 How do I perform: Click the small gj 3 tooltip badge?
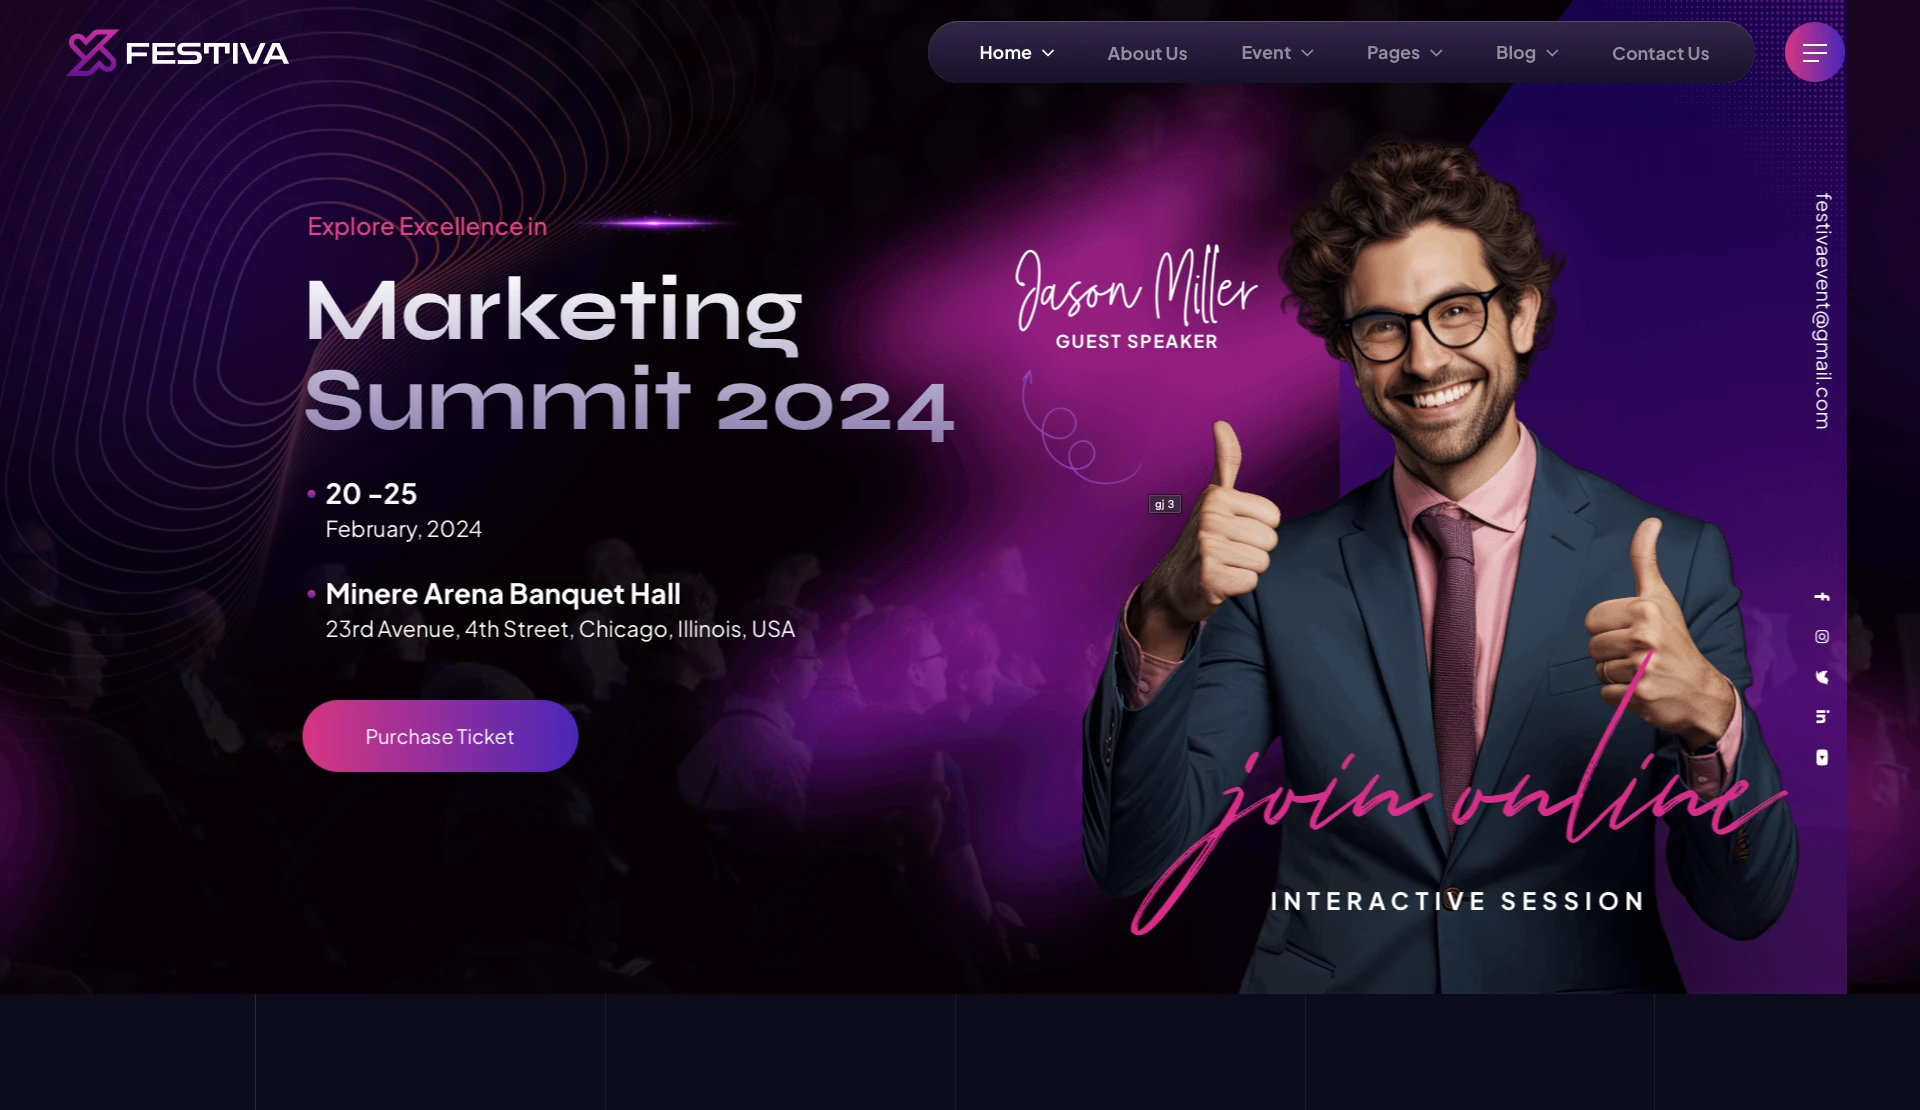(x=1164, y=504)
